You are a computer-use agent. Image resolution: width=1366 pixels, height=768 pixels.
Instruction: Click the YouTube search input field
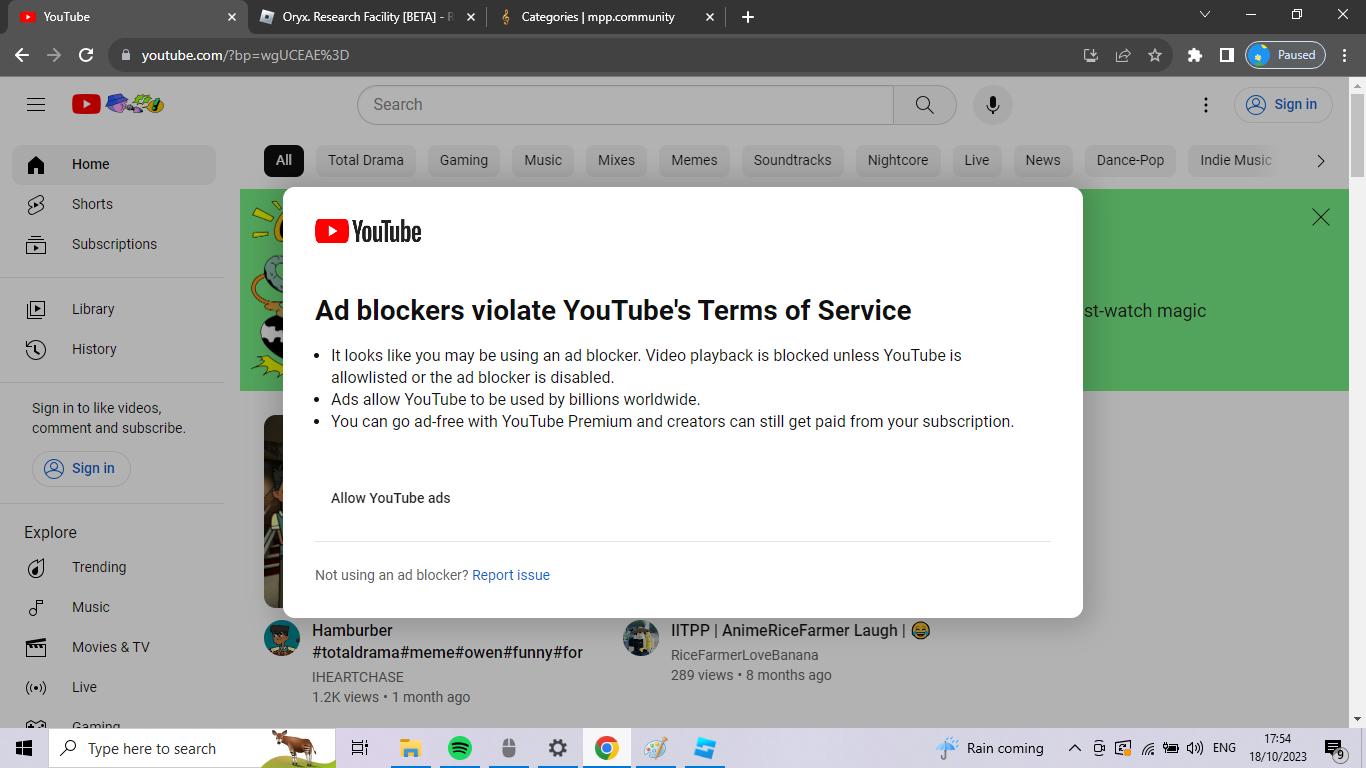click(x=625, y=104)
